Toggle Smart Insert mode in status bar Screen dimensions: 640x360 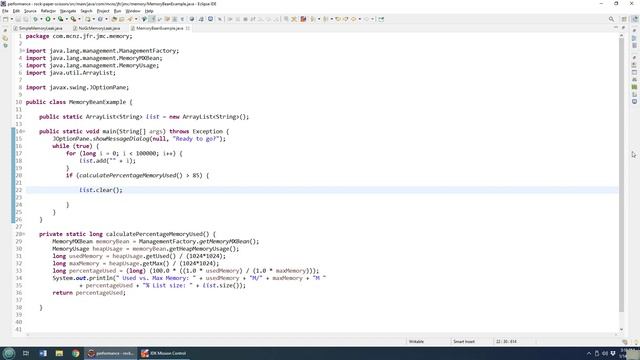point(464,342)
